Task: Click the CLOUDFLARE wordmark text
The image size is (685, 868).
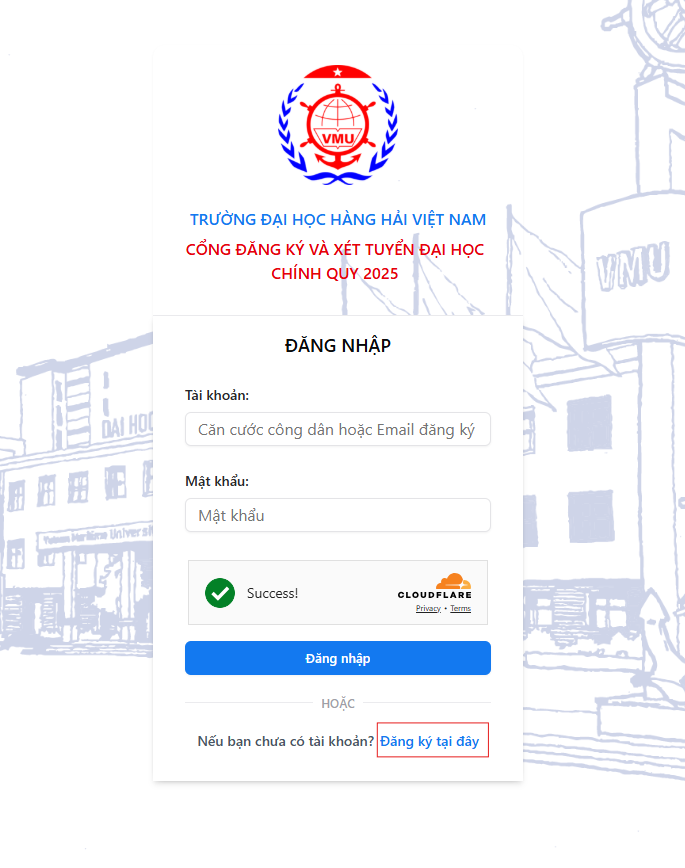Action: tap(435, 595)
